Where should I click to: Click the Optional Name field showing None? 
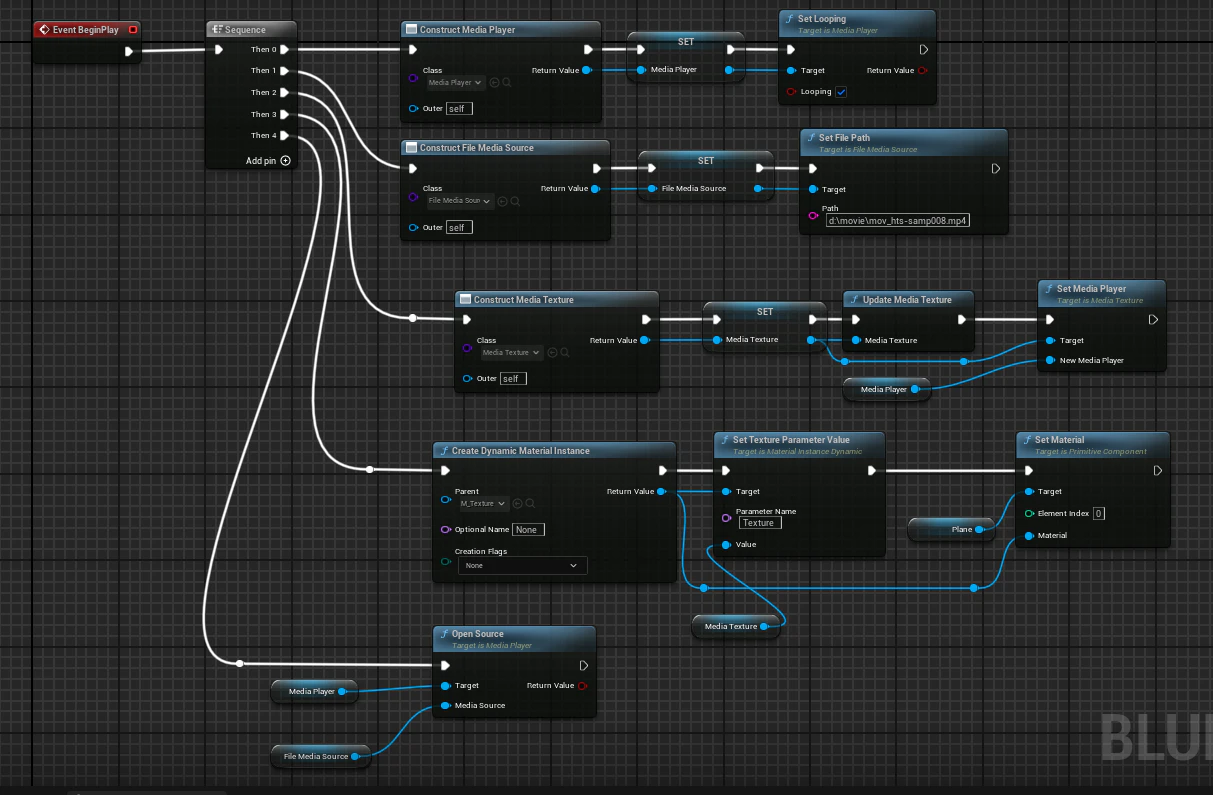click(x=528, y=529)
